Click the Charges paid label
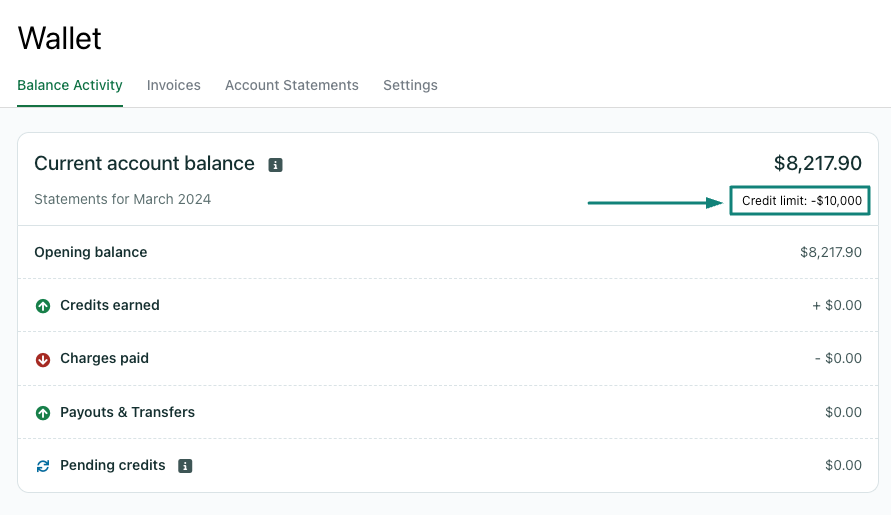Image resolution: width=891 pixels, height=515 pixels. pyautogui.click(x=104, y=358)
